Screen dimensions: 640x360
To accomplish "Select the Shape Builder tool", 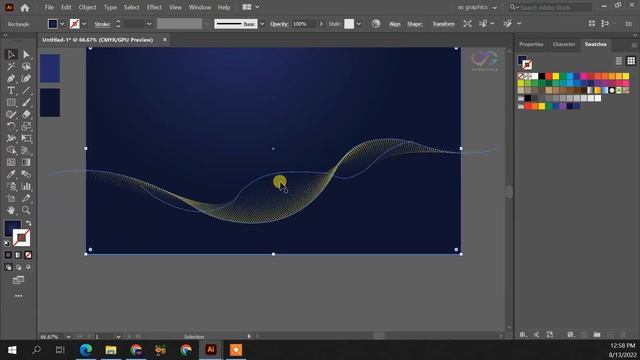I will coord(11,150).
